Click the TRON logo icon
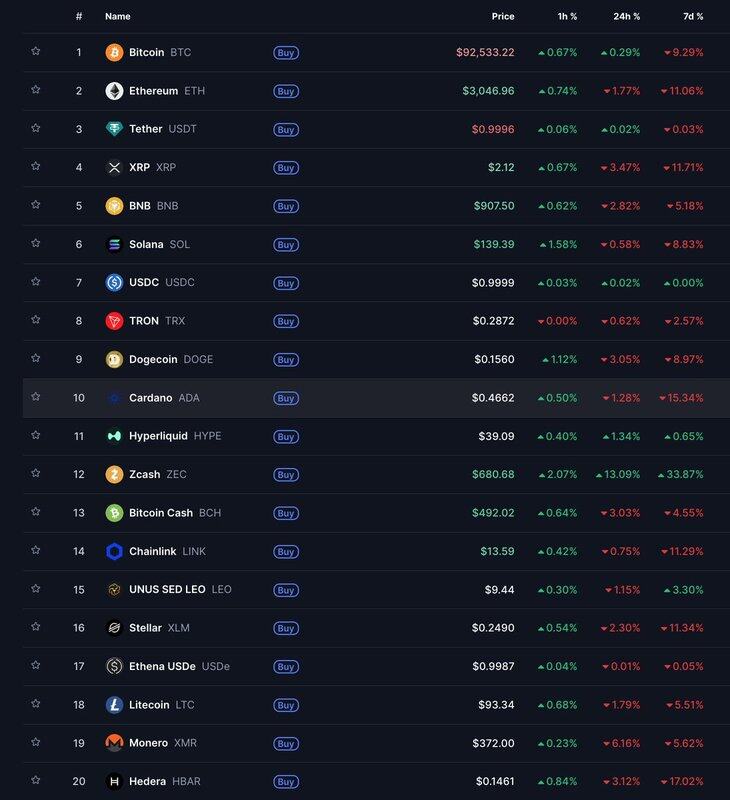The height and width of the screenshot is (800, 730). click(x=114, y=321)
